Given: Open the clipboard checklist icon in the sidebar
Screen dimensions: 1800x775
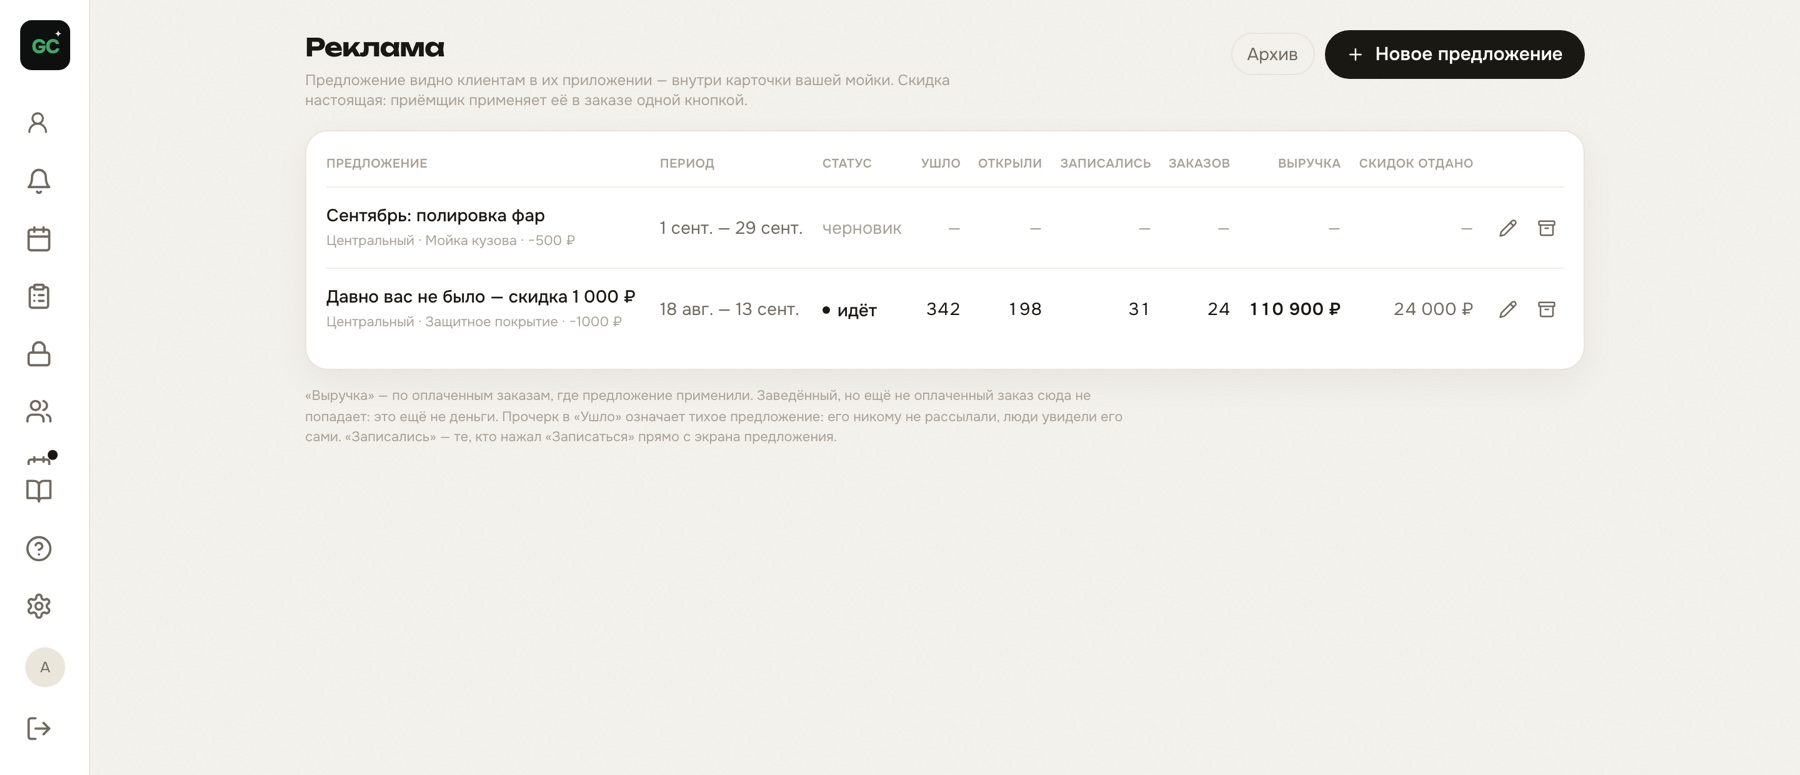Looking at the screenshot, I should click(x=38, y=296).
